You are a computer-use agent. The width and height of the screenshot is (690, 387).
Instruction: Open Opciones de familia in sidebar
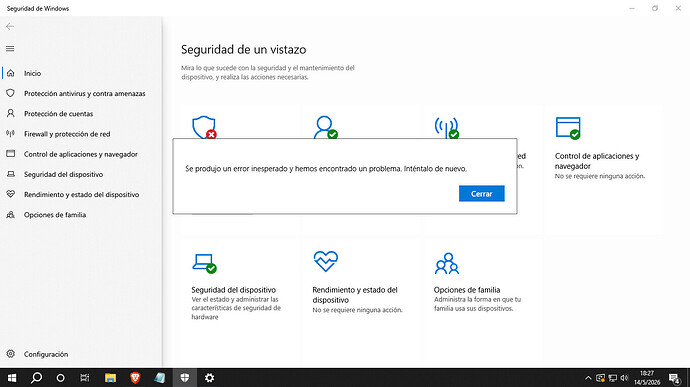point(55,215)
